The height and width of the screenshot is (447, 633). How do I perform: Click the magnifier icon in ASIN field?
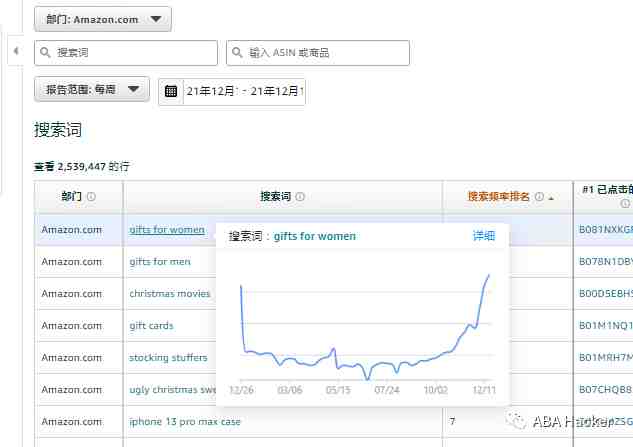click(237, 52)
